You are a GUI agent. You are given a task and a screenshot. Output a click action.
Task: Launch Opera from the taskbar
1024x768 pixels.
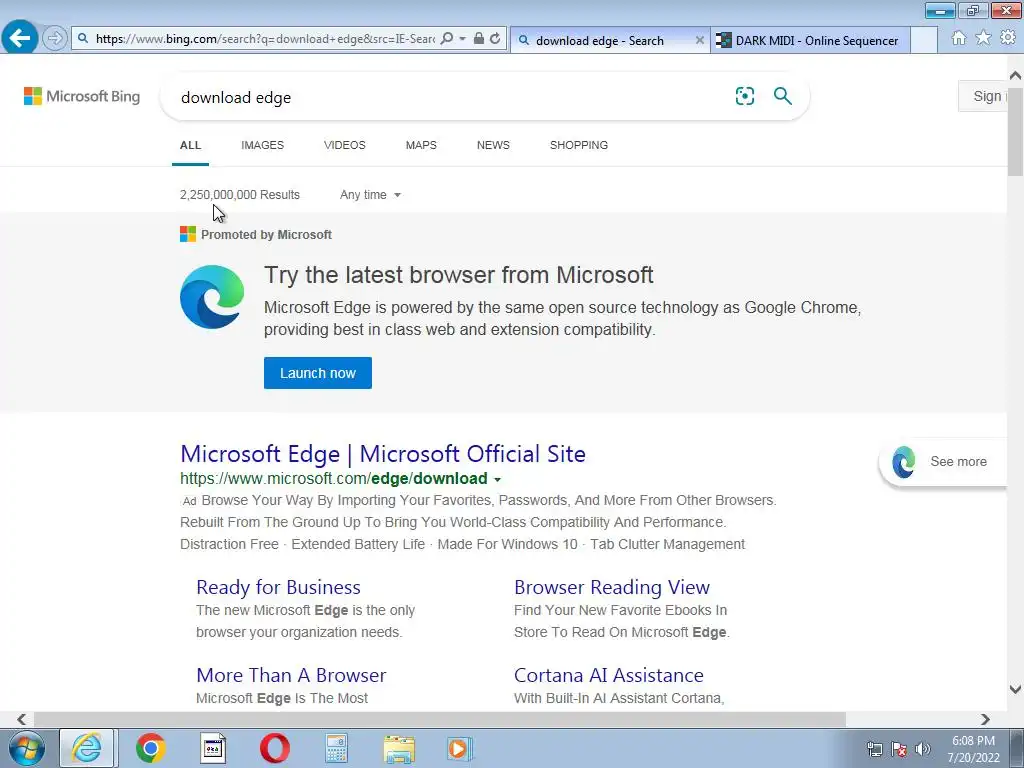274,748
